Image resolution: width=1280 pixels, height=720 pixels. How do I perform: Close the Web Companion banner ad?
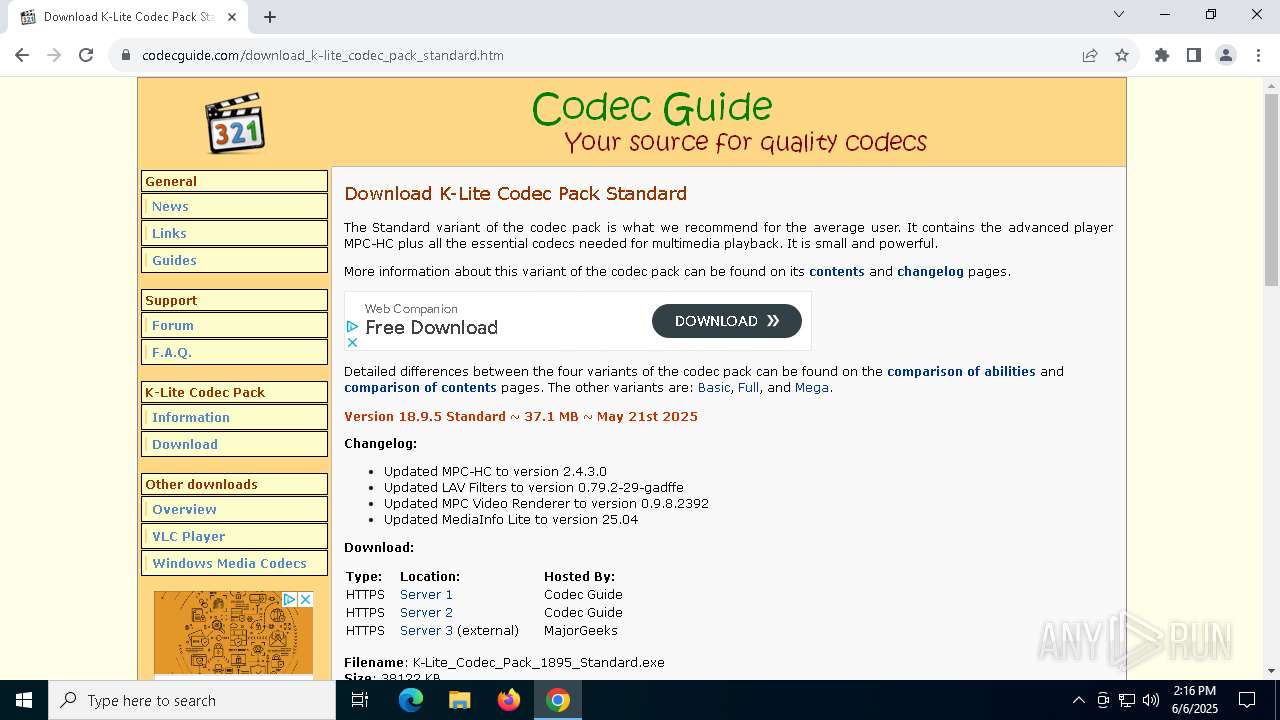[352, 342]
